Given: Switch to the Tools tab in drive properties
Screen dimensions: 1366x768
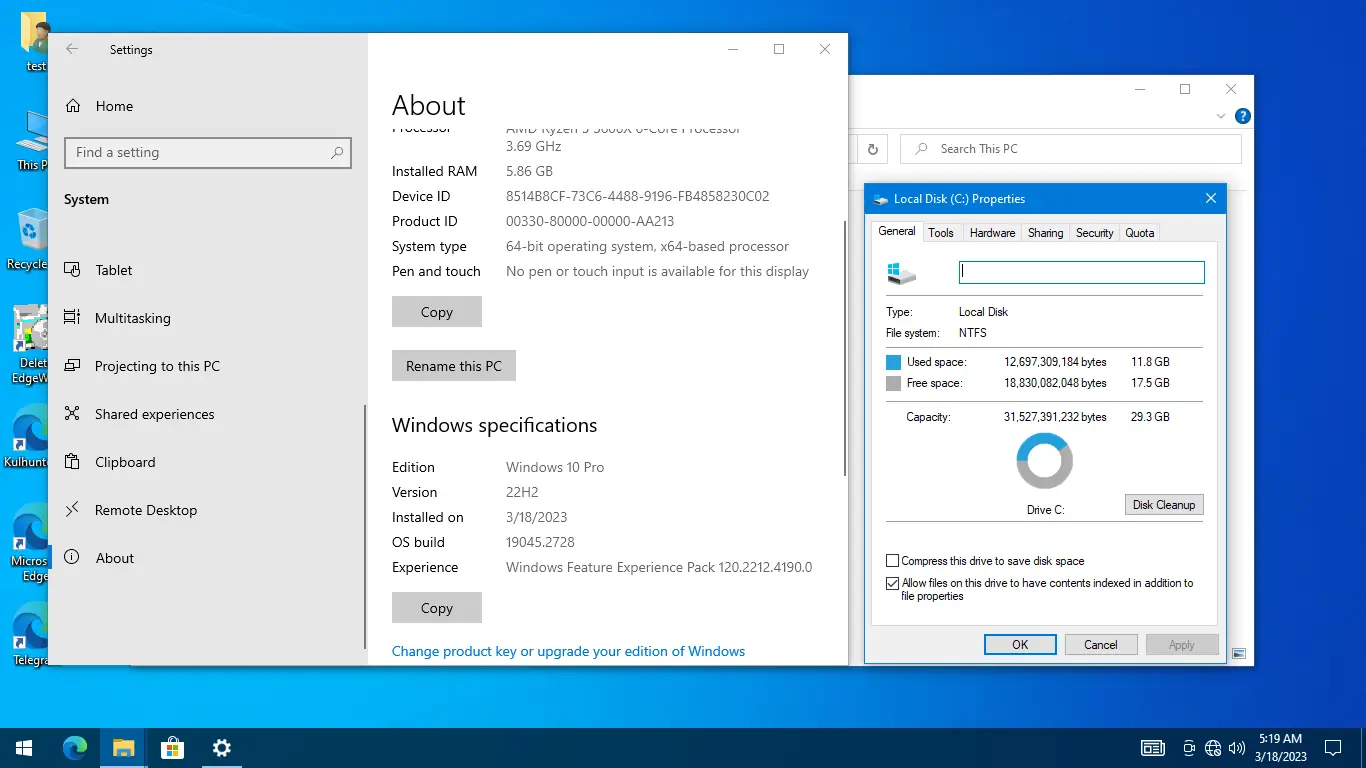Looking at the screenshot, I should (941, 232).
